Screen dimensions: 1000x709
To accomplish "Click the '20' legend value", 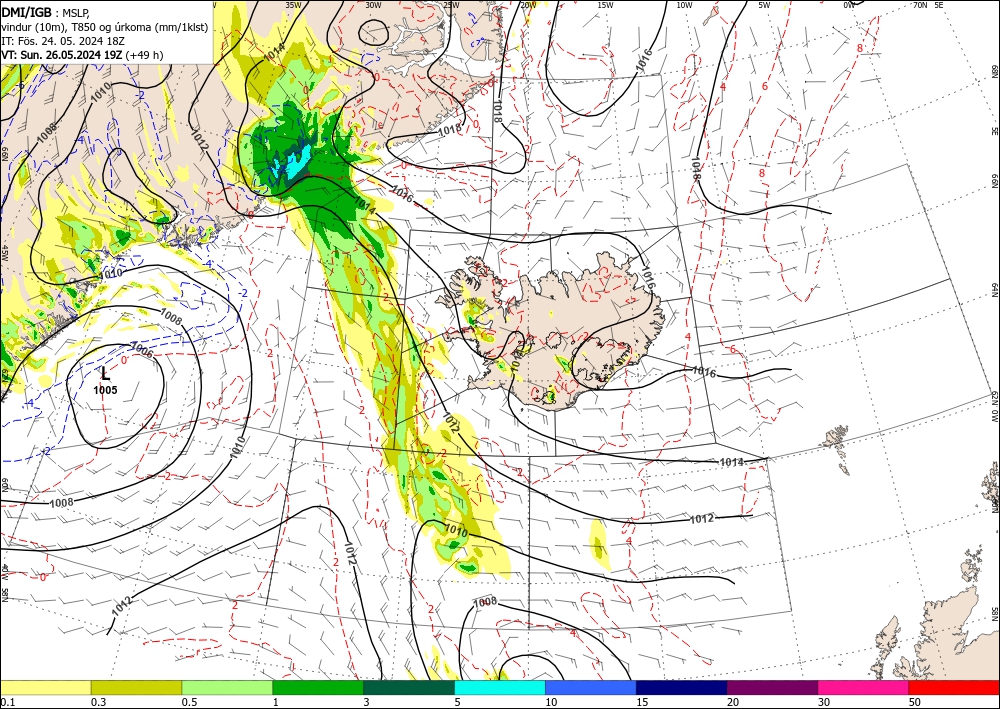I will pyautogui.click(x=733, y=702).
